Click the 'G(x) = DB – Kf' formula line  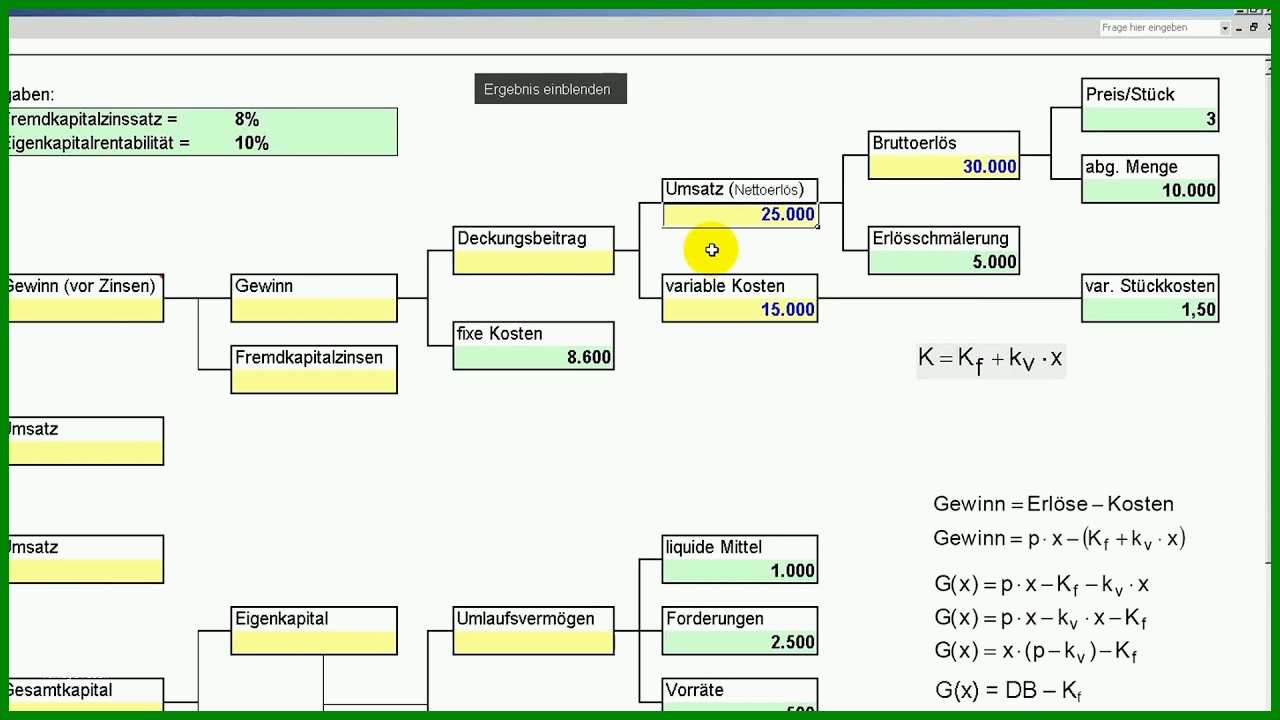[x=1008, y=690]
